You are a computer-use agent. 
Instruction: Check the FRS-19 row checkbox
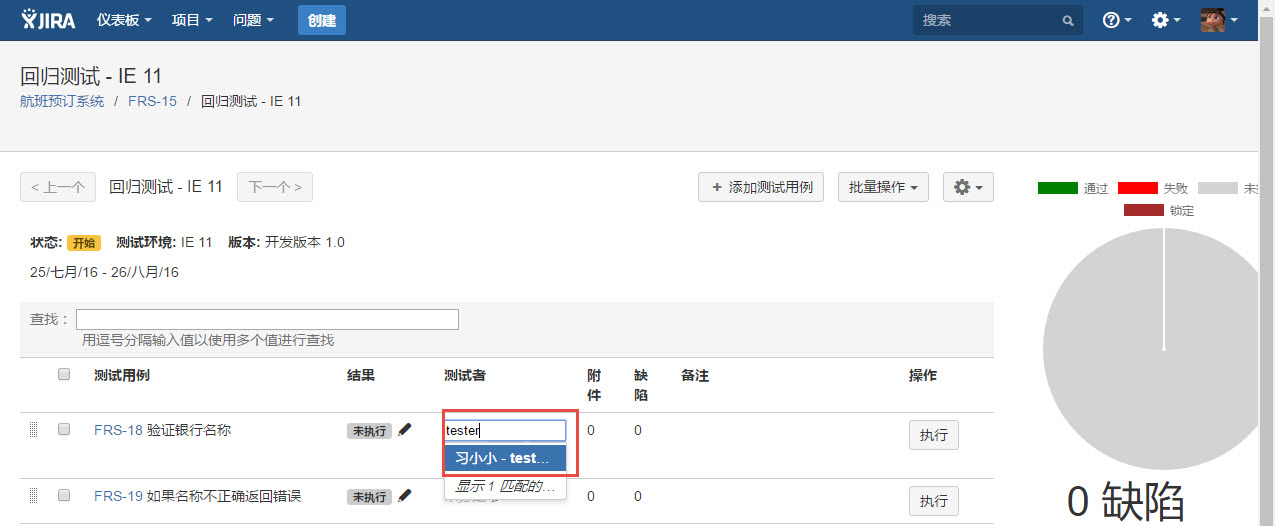click(64, 495)
